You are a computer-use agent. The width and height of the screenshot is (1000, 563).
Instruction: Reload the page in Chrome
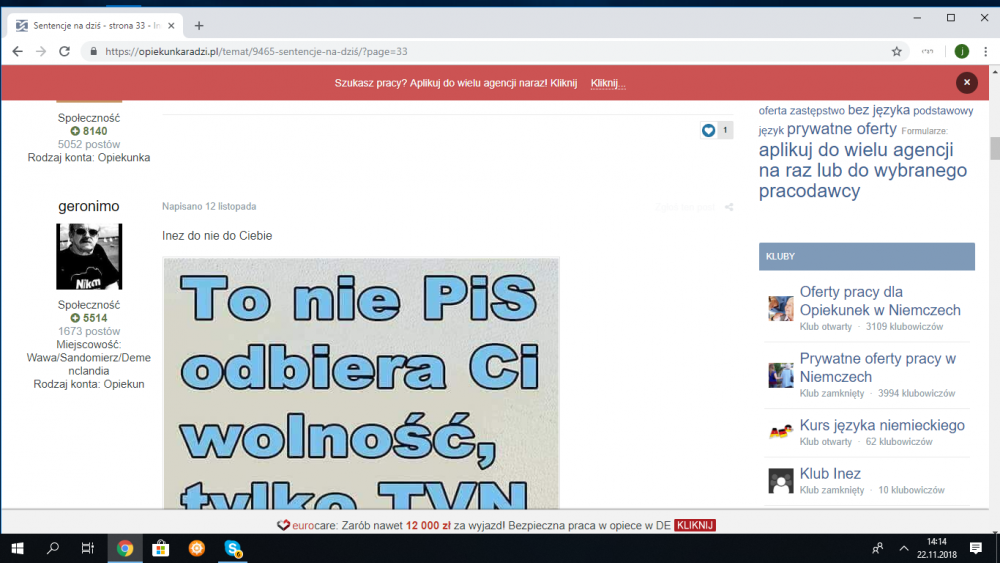click(x=65, y=51)
